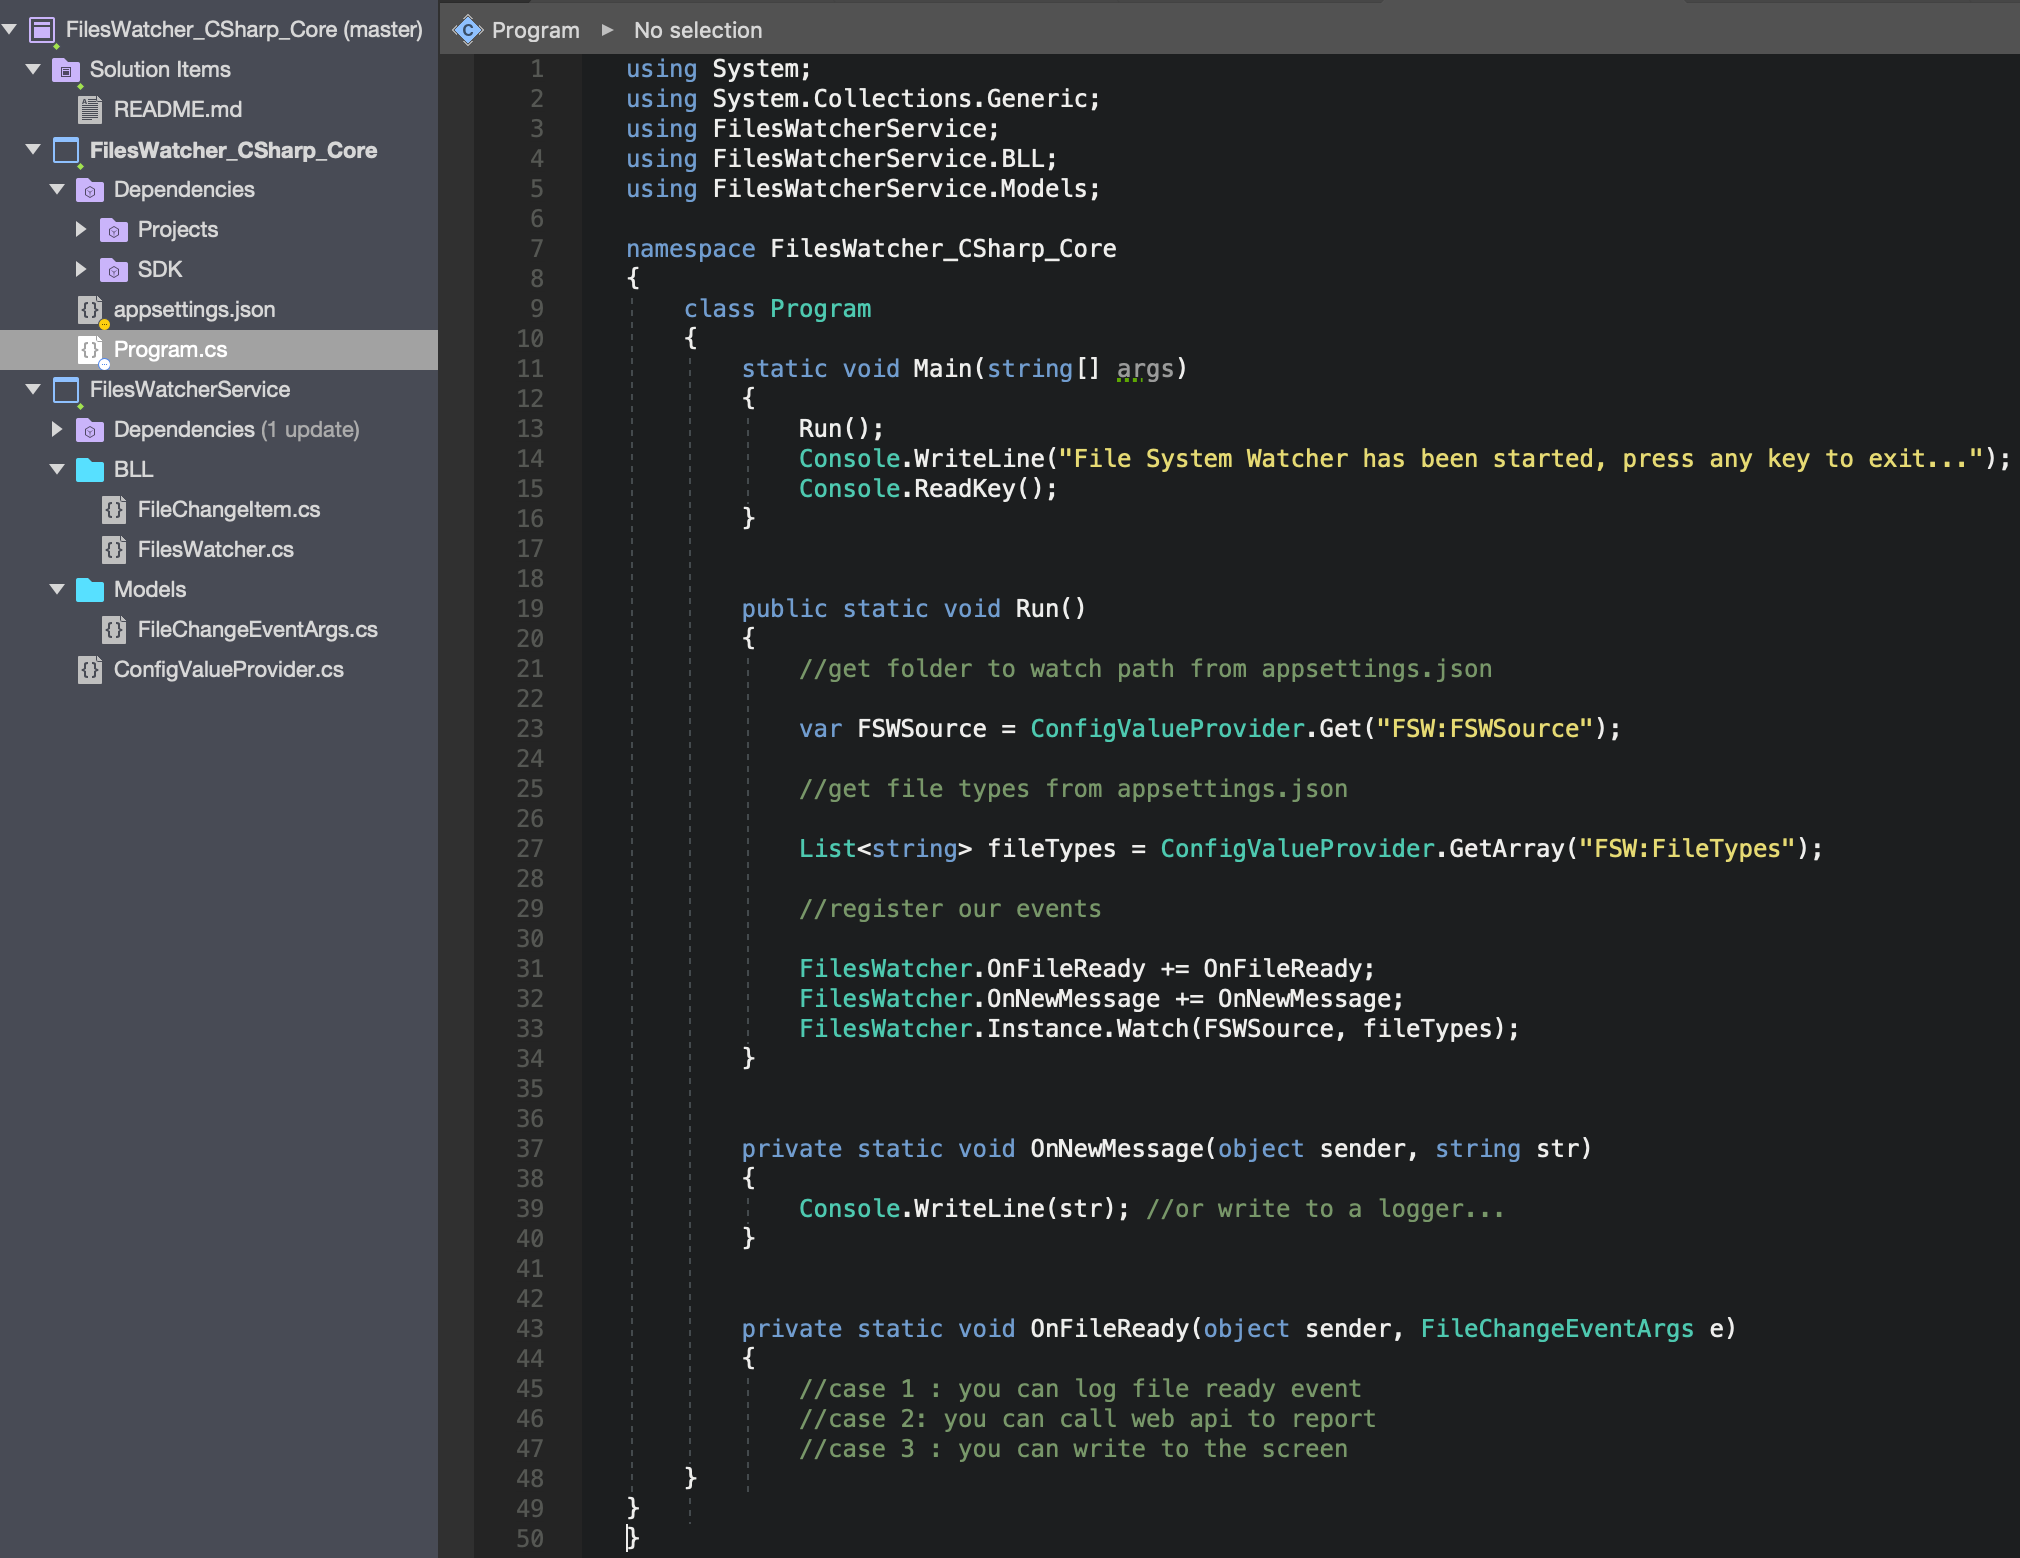Open appsettings.json from the tree
2020x1558 pixels.
coord(194,310)
